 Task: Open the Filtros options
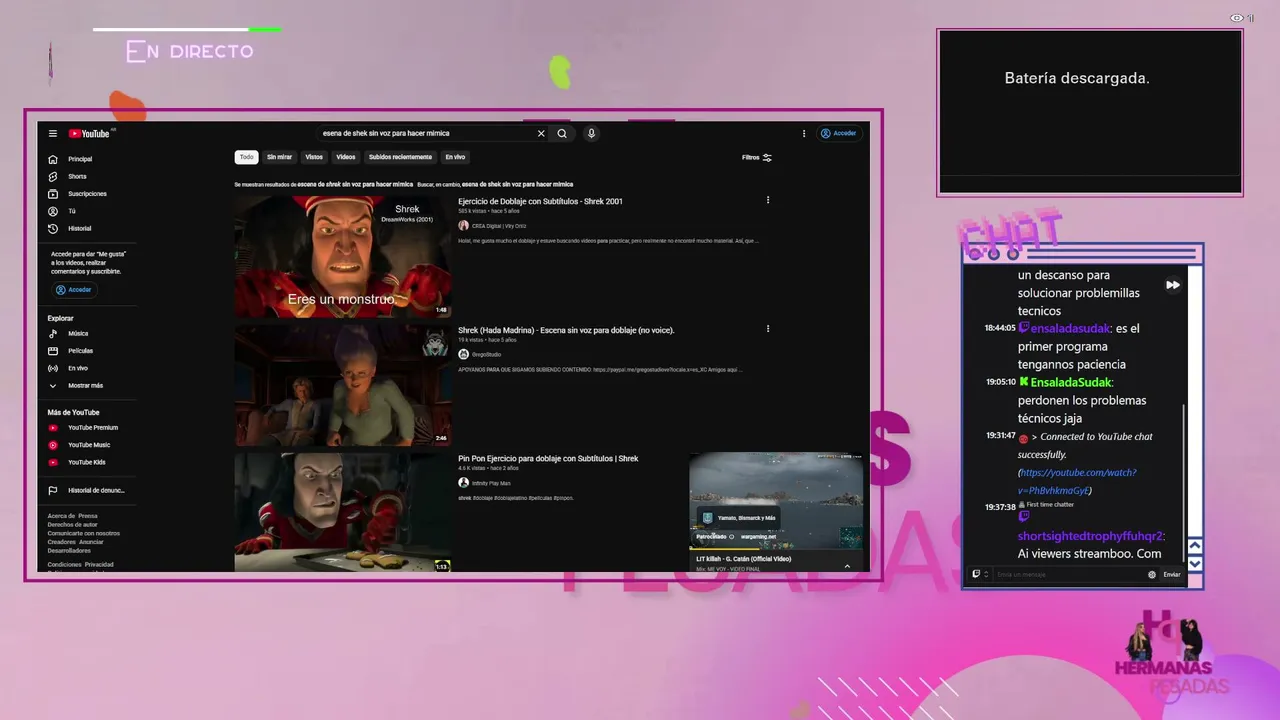click(757, 157)
